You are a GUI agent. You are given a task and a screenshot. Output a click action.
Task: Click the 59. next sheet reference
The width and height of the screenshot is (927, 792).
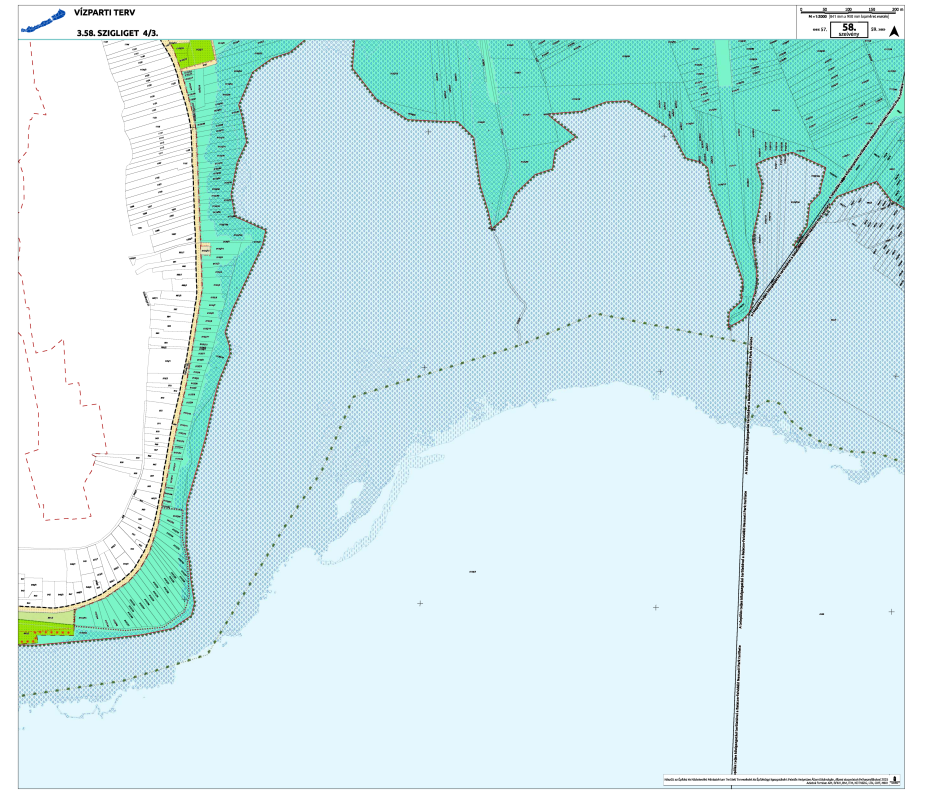(876, 31)
